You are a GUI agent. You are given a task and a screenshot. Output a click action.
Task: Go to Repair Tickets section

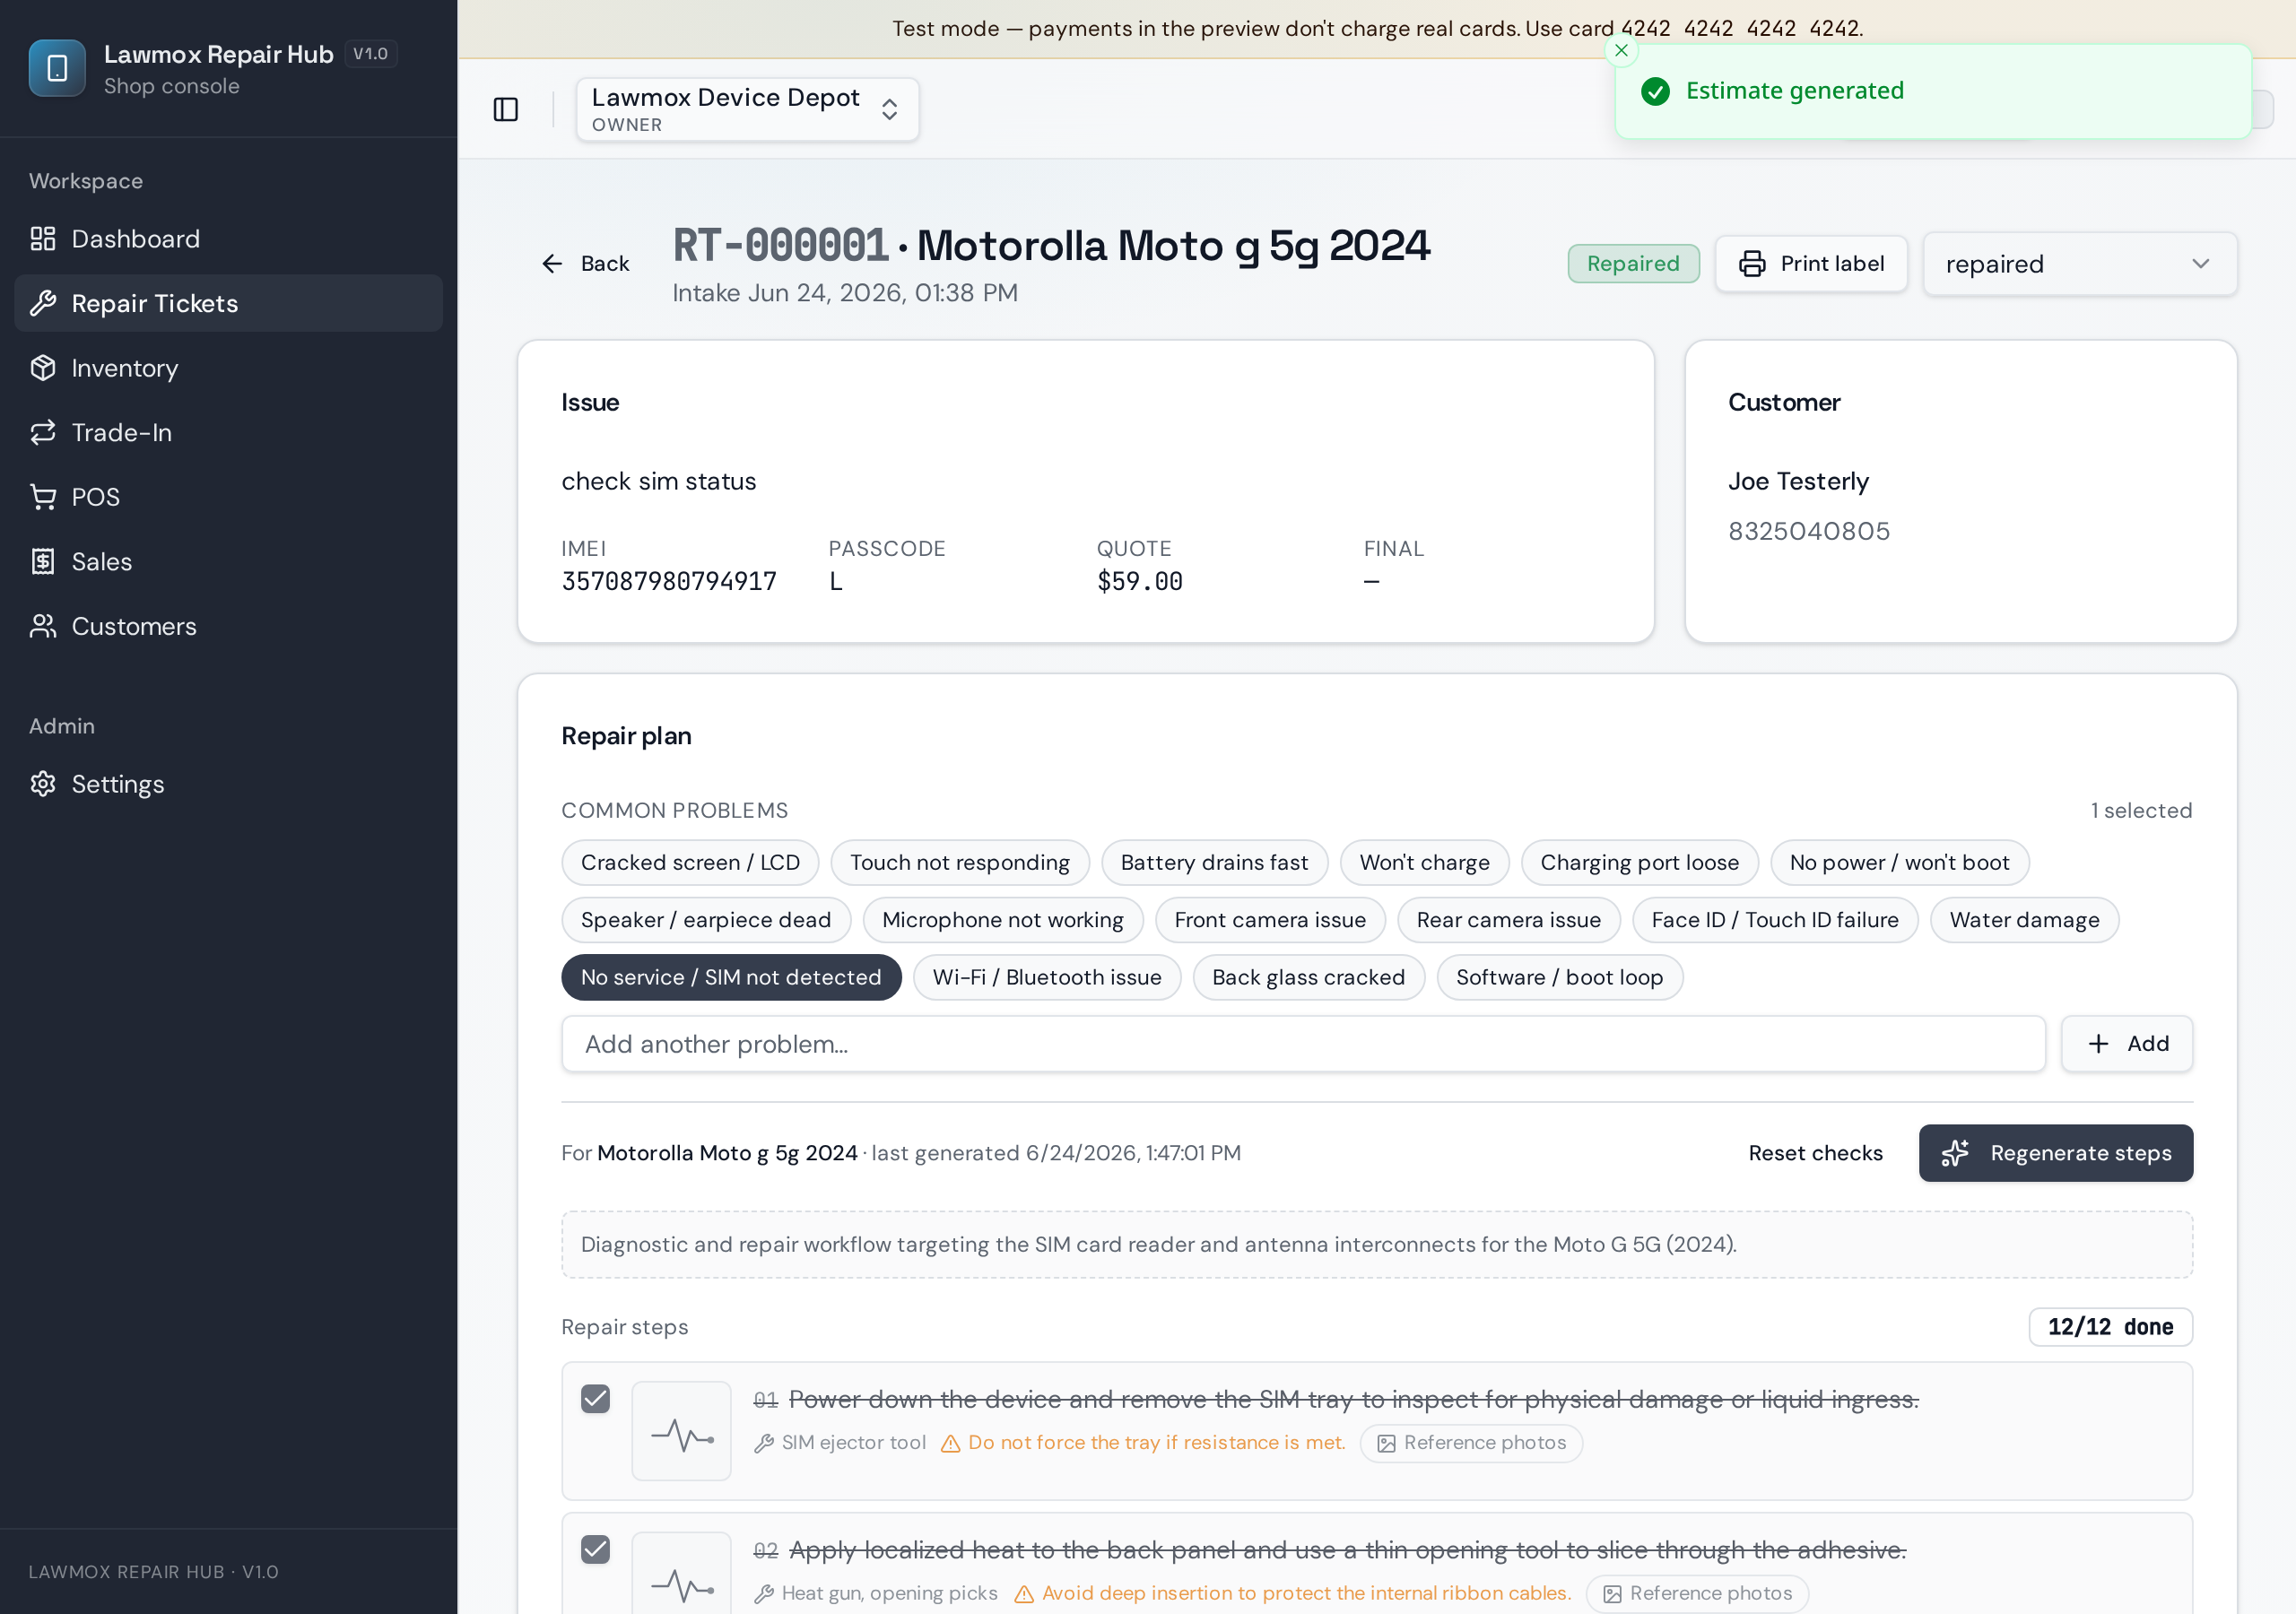228,303
